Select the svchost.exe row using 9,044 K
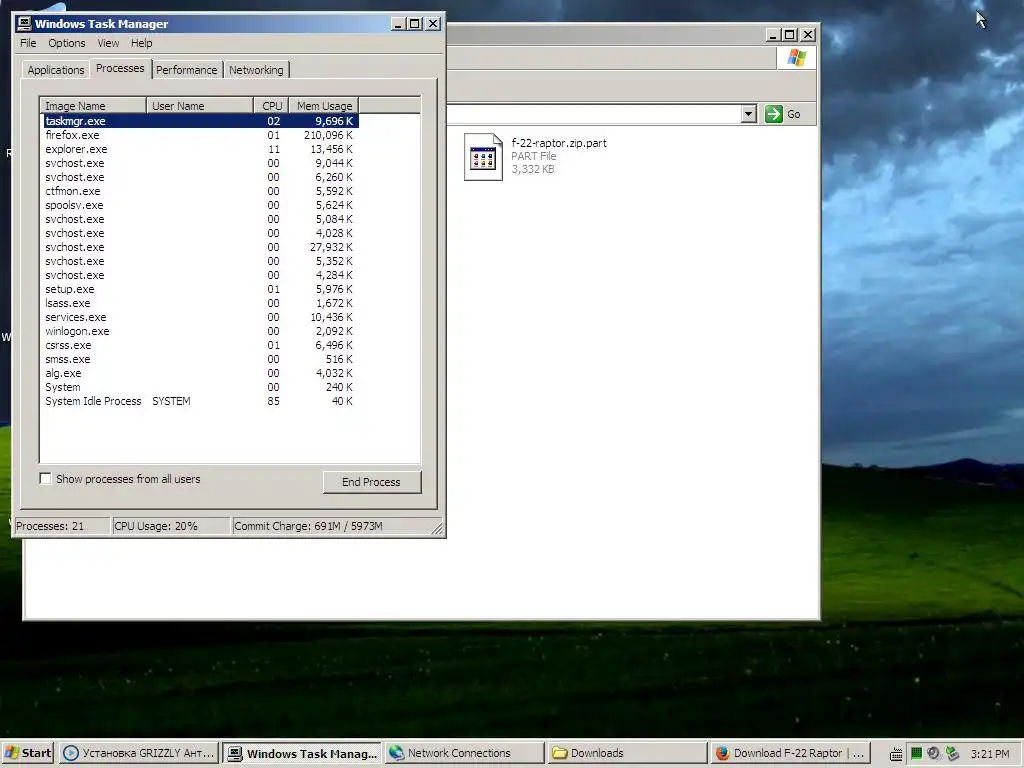The width and height of the screenshot is (1024, 768). (x=200, y=163)
